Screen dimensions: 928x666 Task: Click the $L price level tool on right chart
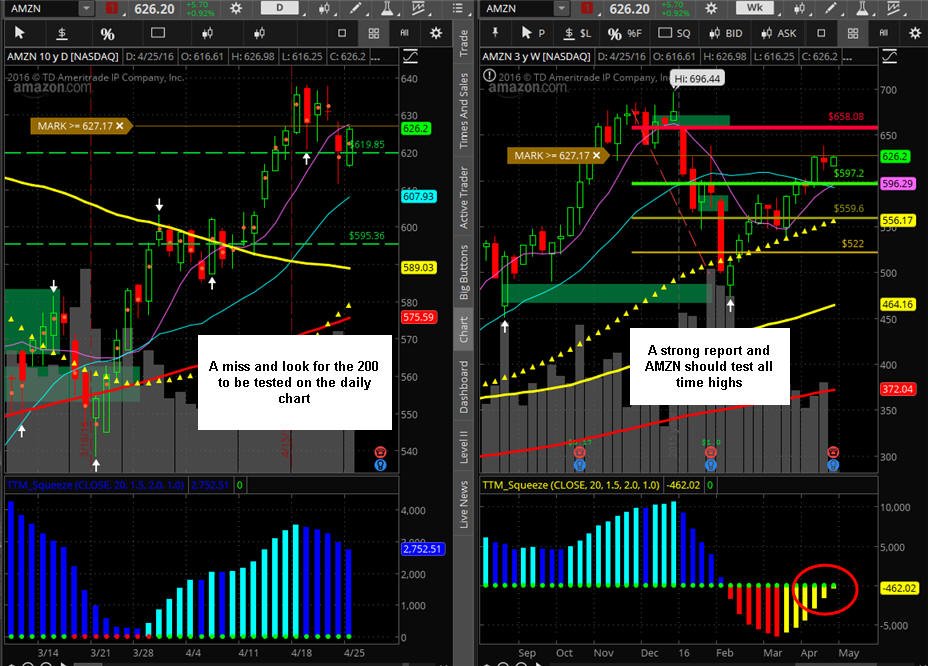pyautogui.click(x=578, y=33)
